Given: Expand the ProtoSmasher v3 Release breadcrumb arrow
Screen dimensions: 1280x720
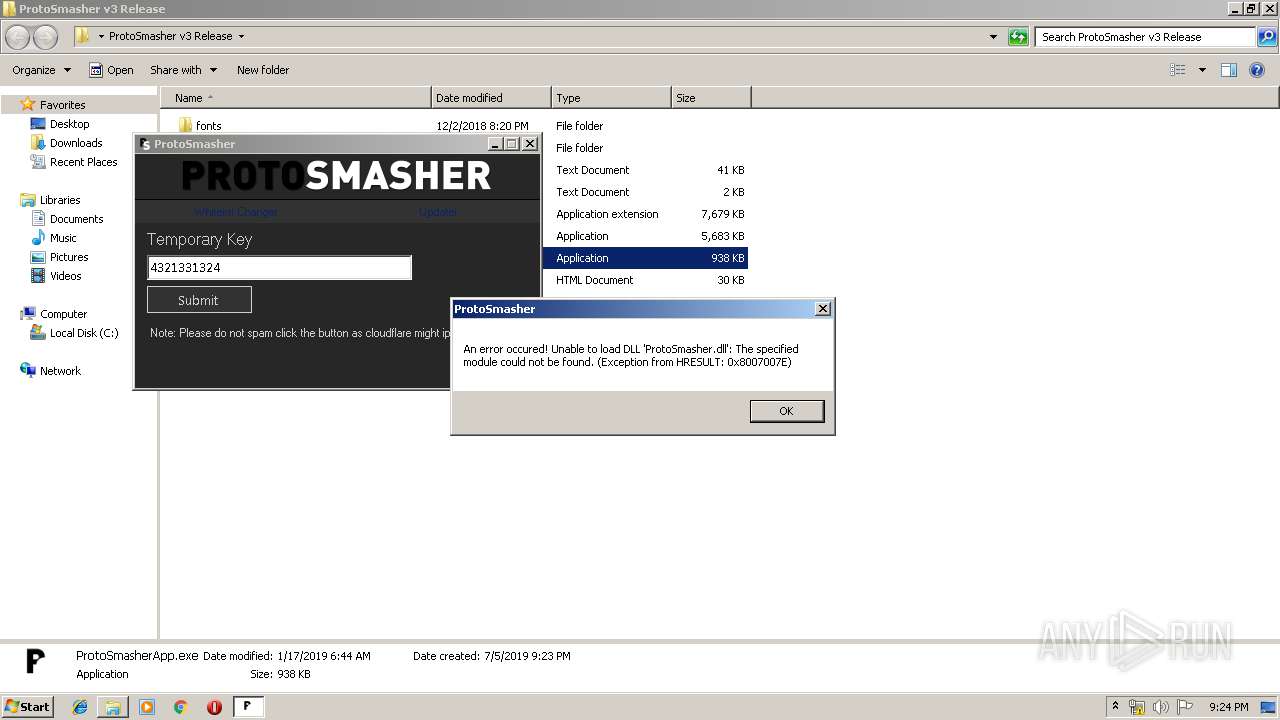Looking at the screenshot, I should [241, 36].
